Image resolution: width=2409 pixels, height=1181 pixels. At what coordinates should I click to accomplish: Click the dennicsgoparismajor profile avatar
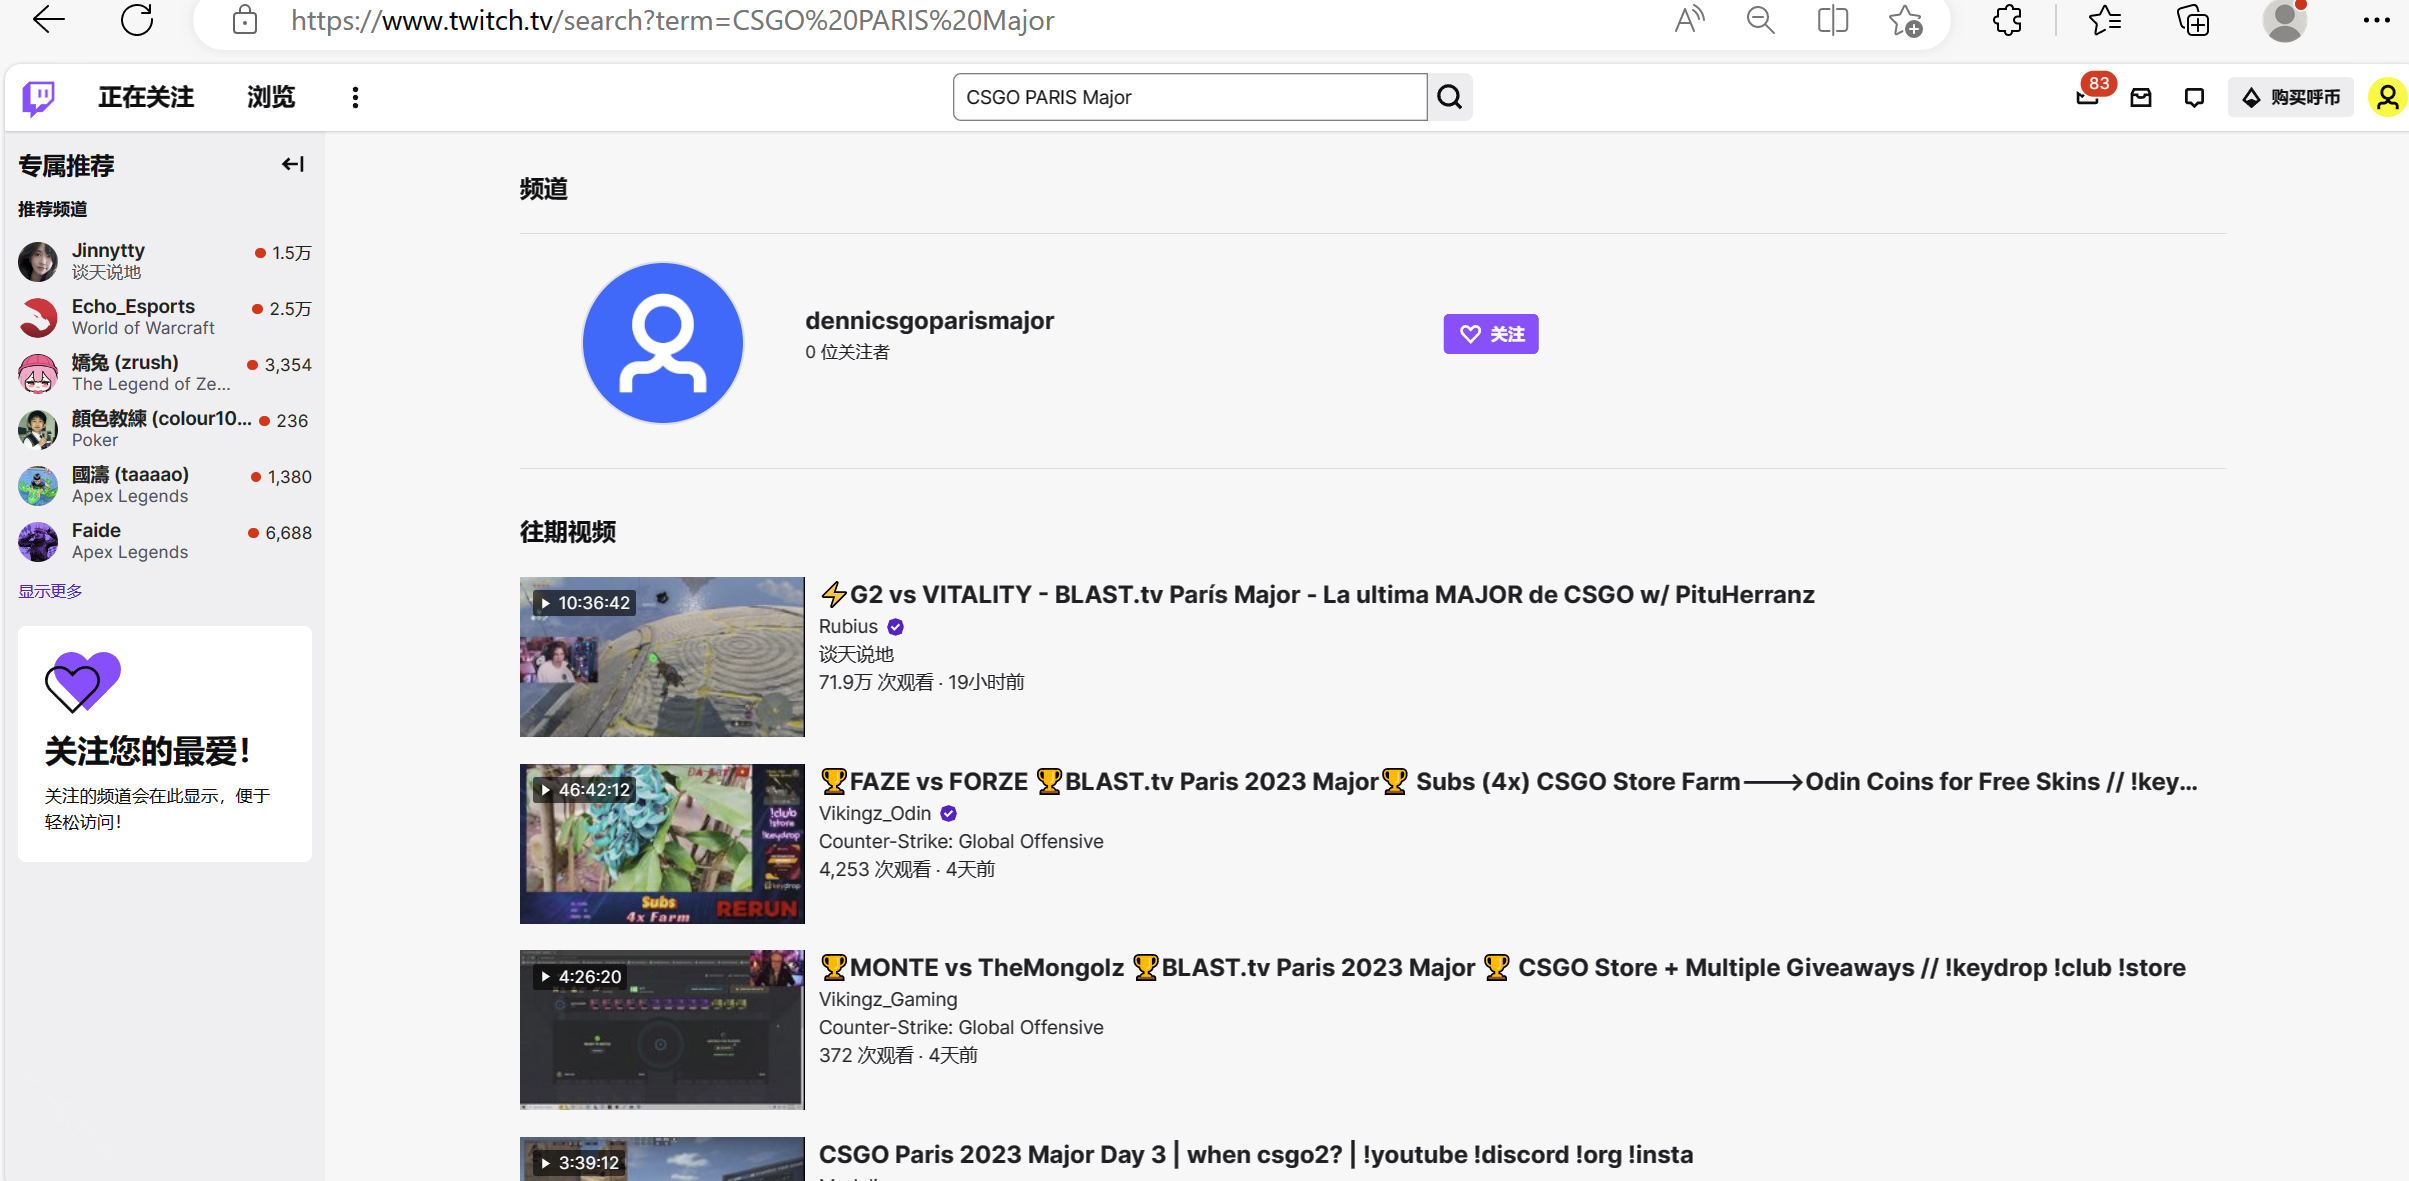pyautogui.click(x=663, y=343)
